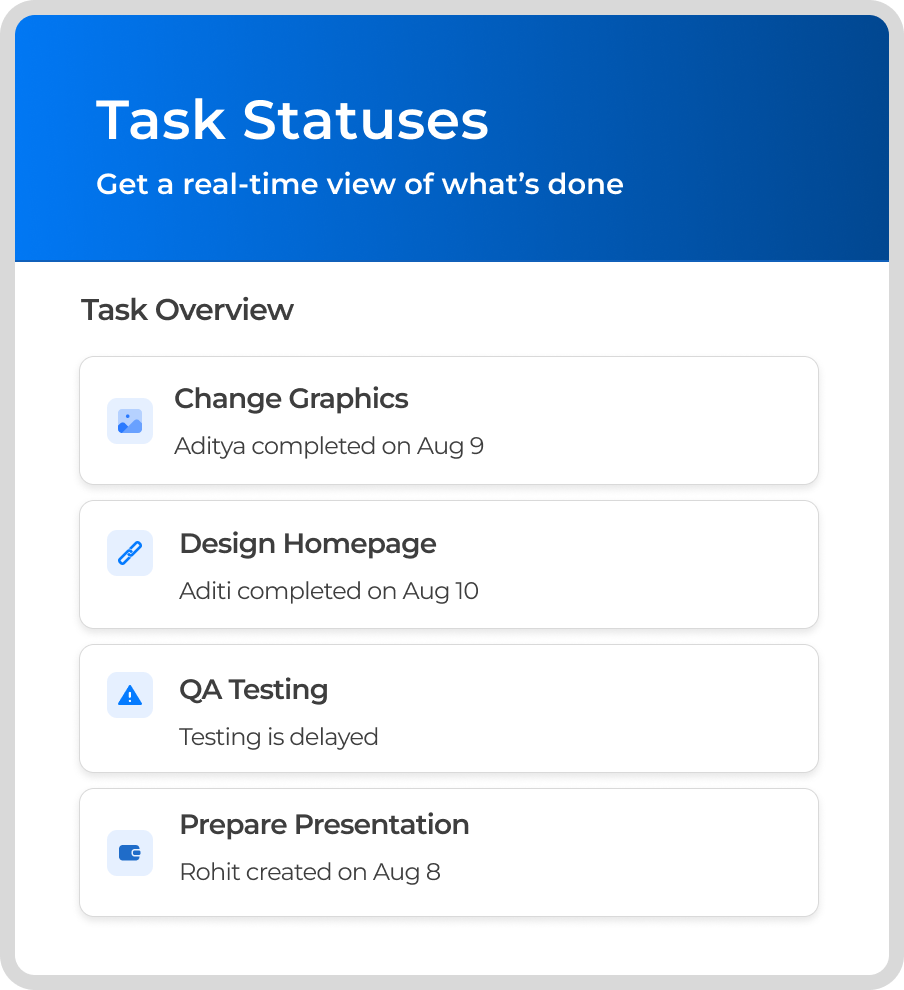Screen dimensions: 904x990
Task: Open the Change Graphics task title
Action: click(291, 399)
